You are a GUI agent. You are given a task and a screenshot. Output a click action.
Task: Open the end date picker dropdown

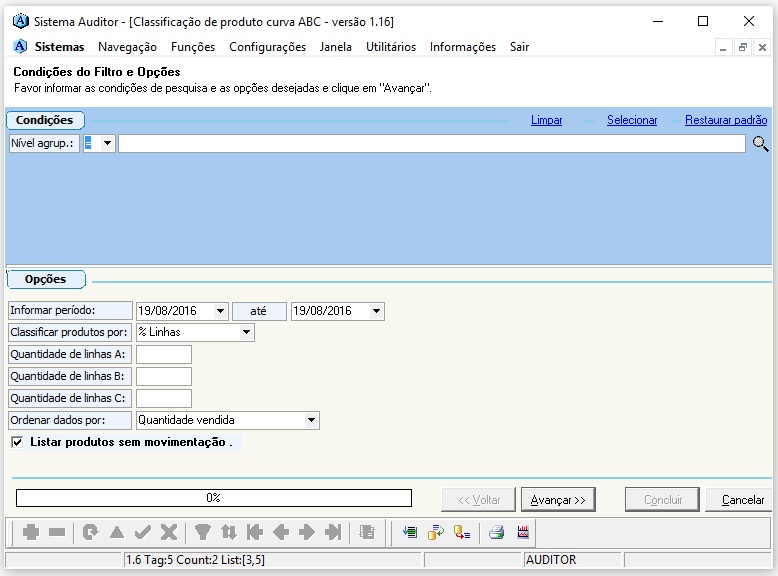click(x=376, y=311)
